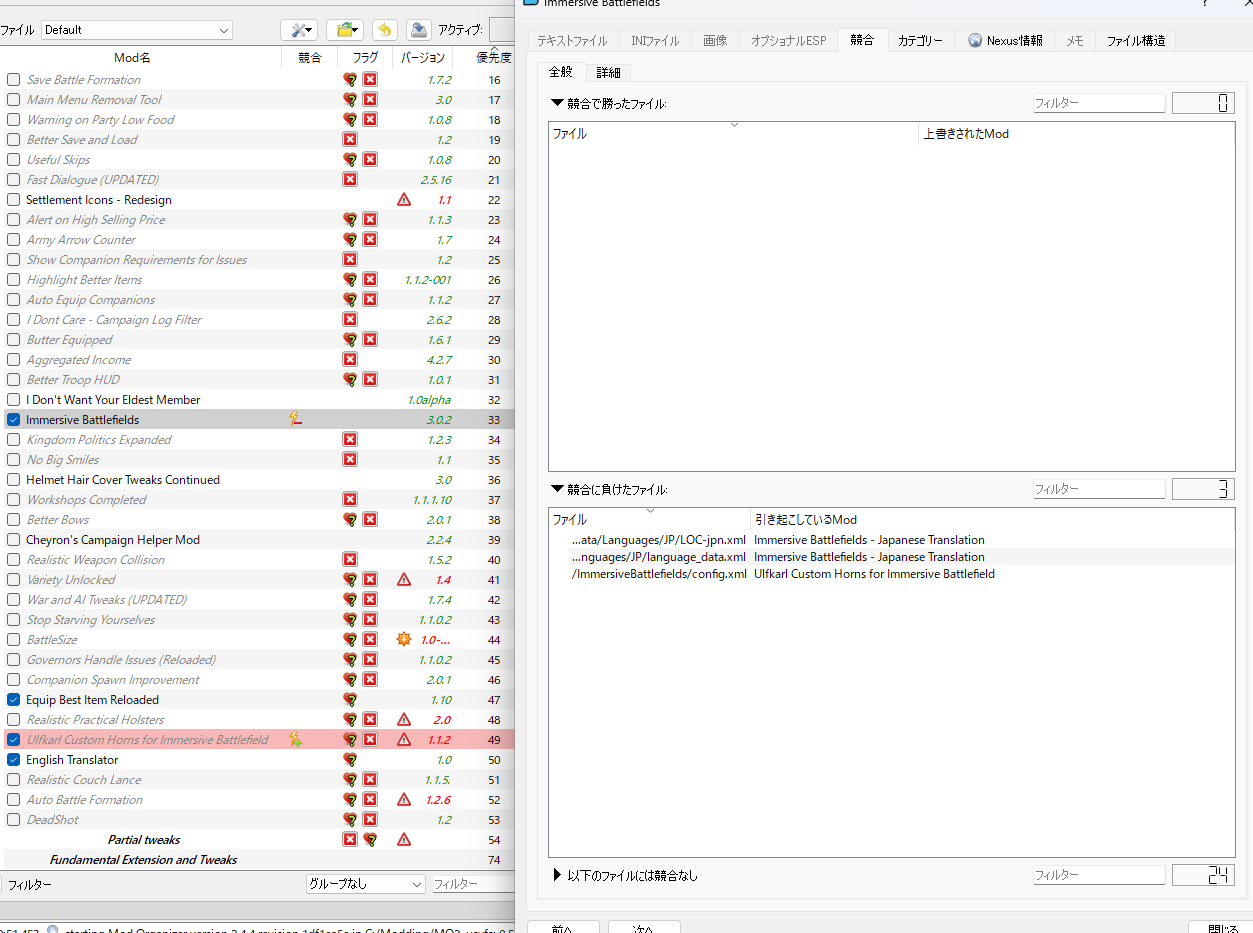1253x933 pixels.
Task: Open the オプショナルESP tab
Action: pos(789,41)
